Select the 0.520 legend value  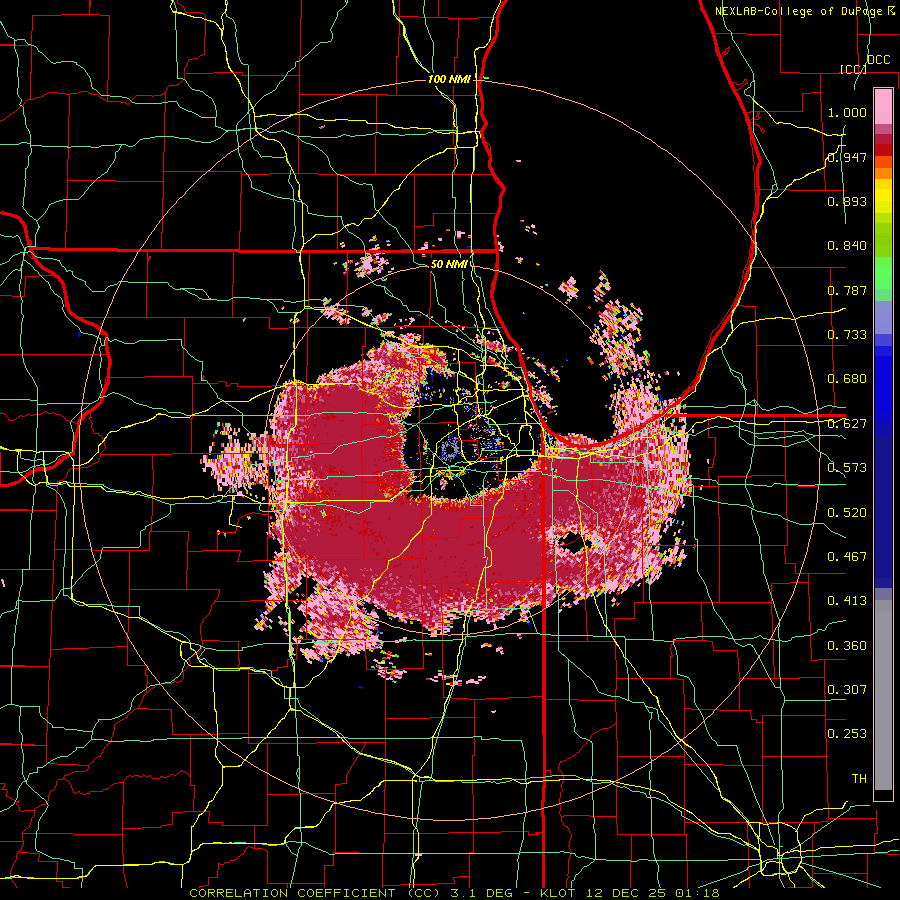pyautogui.click(x=847, y=513)
